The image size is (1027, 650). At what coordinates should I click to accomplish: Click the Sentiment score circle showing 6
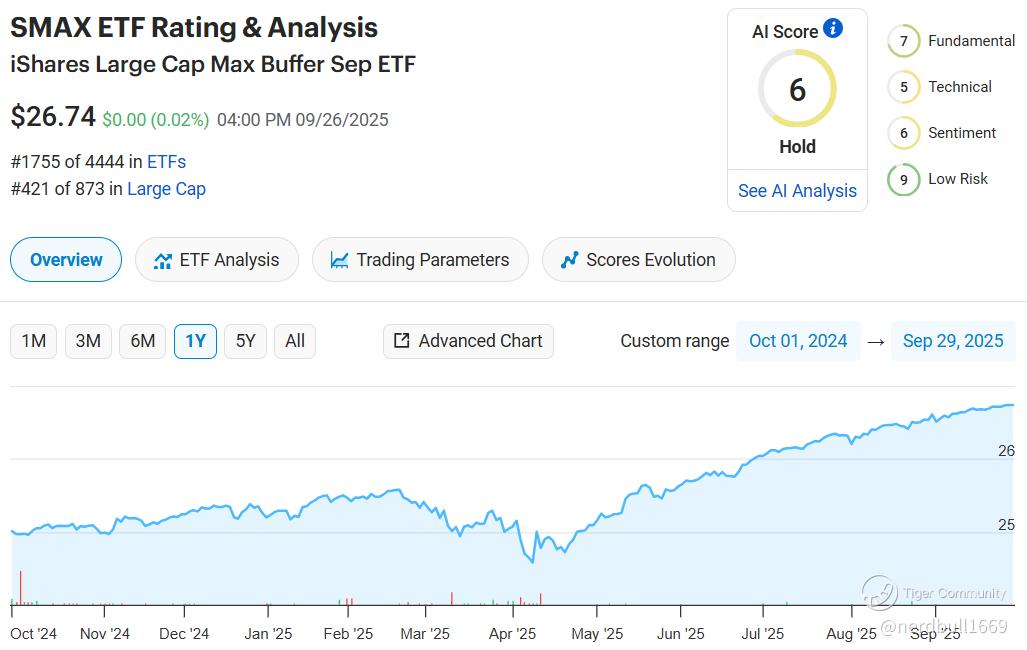(904, 134)
